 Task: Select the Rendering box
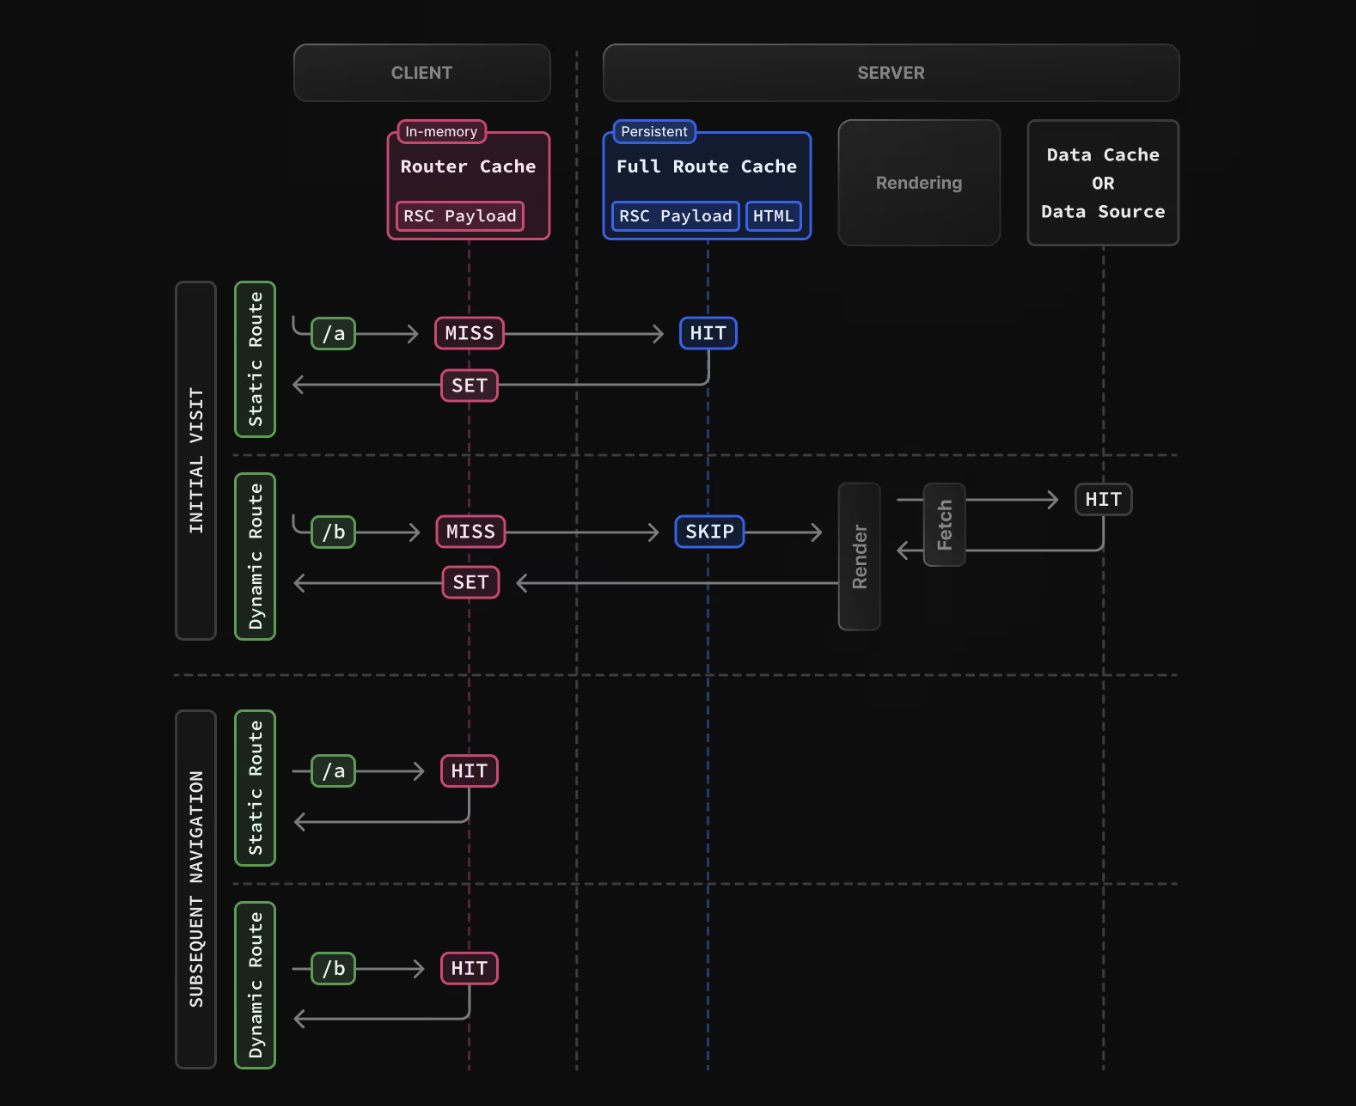click(x=919, y=183)
